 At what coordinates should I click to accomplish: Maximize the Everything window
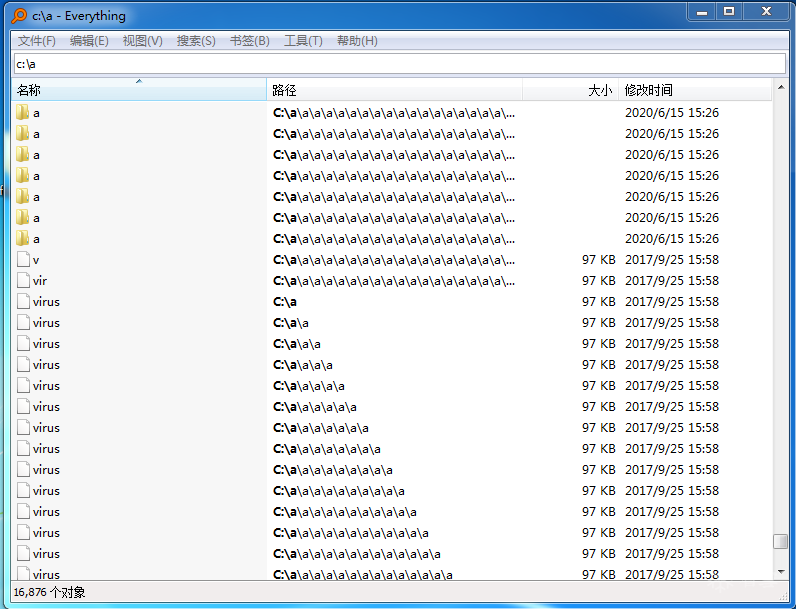(729, 11)
